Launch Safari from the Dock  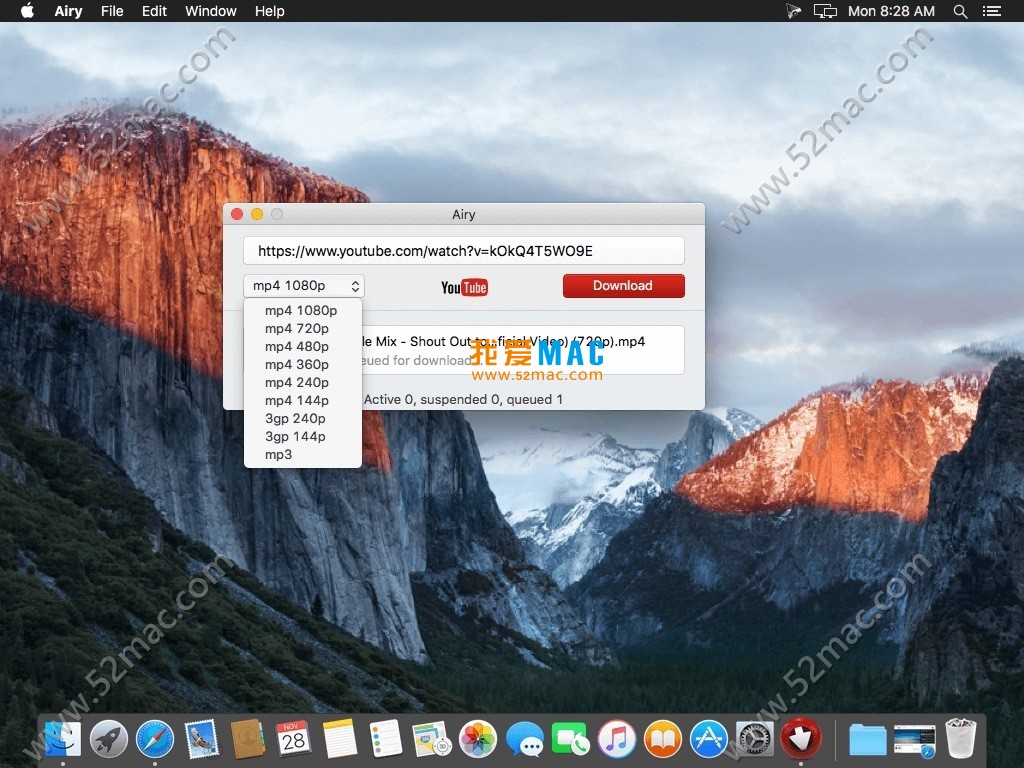click(x=155, y=740)
